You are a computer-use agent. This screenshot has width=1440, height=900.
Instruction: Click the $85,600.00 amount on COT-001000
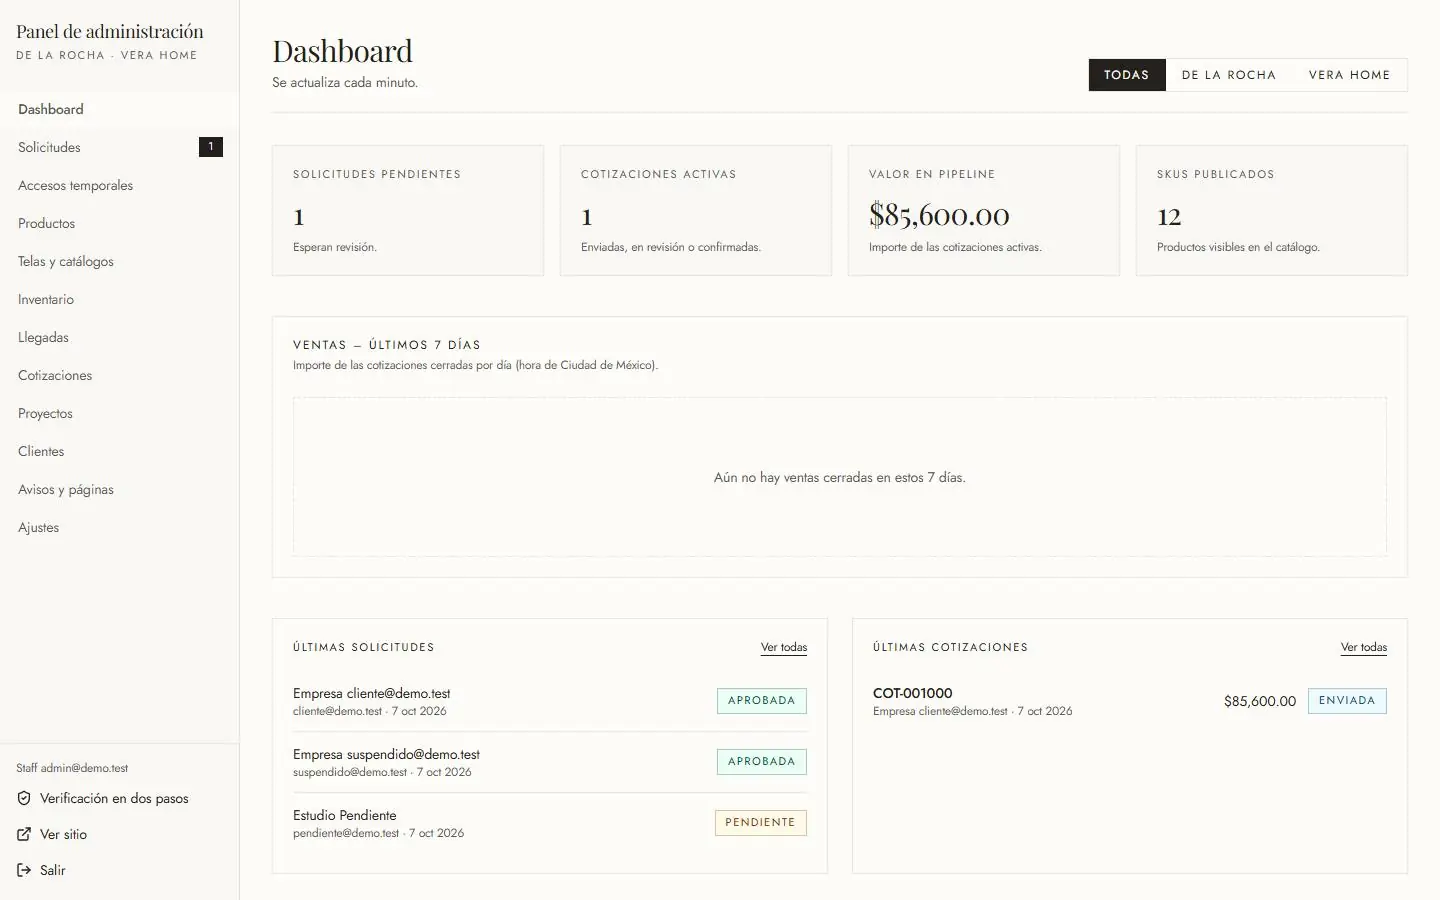tap(1260, 701)
